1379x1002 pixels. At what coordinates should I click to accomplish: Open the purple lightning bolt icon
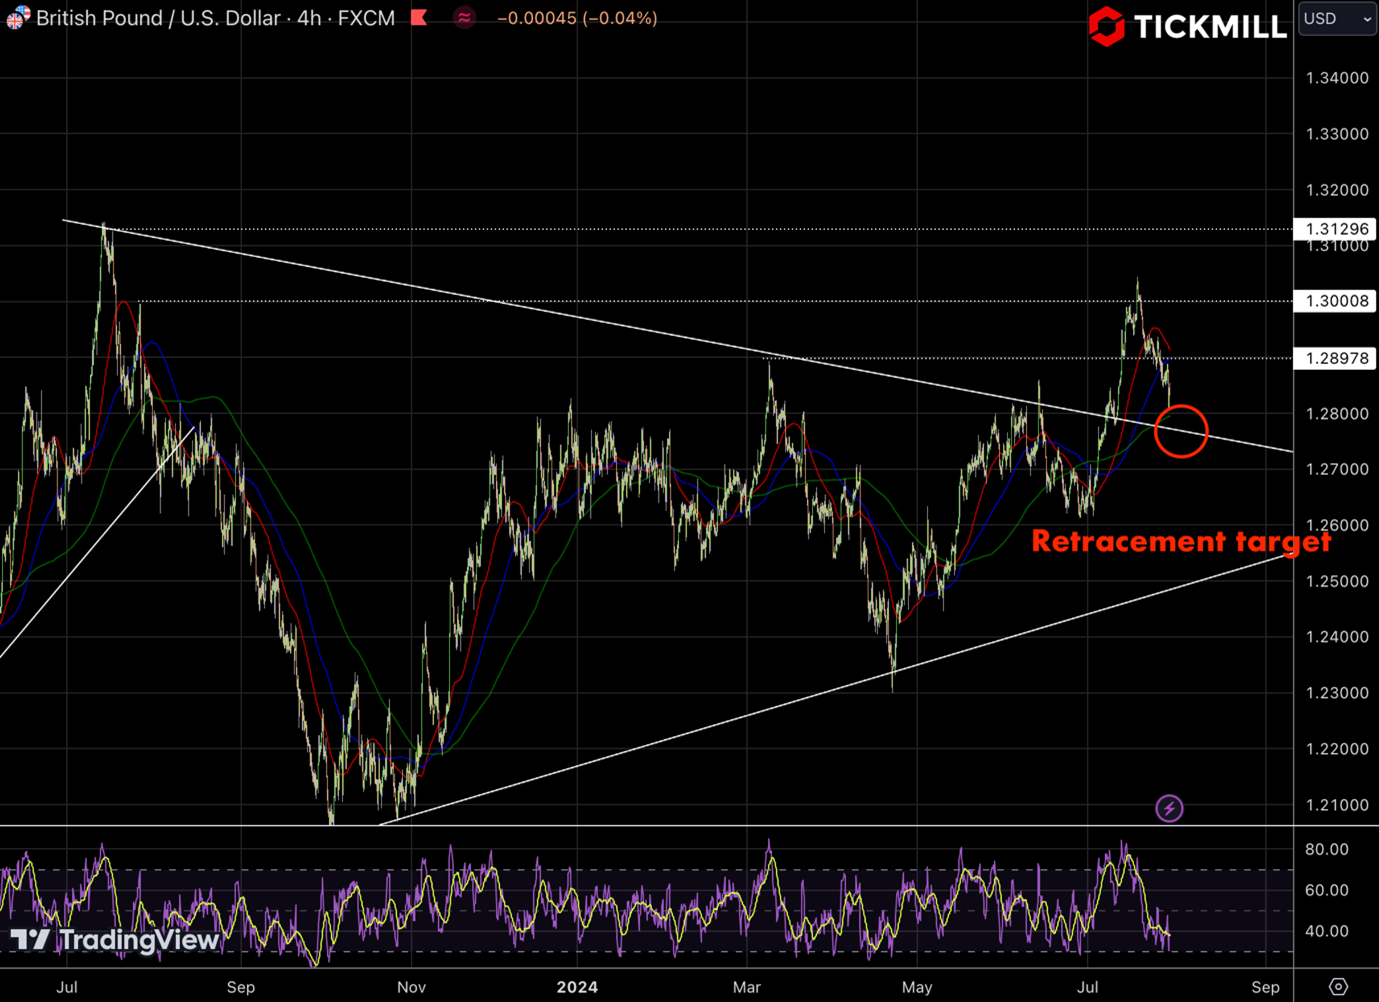(x=1169, y=808)
